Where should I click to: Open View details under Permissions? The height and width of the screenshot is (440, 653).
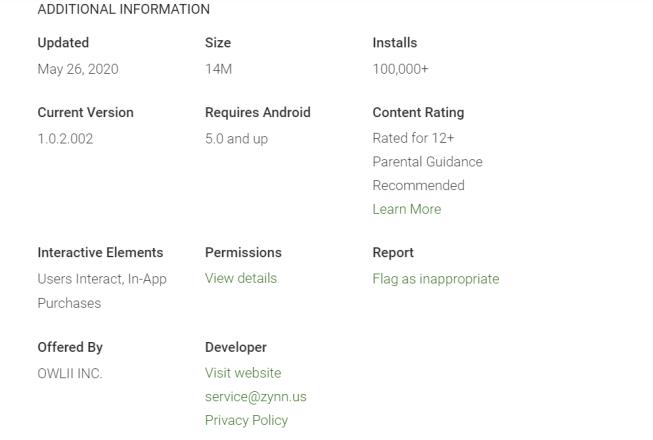coord(241,278)
